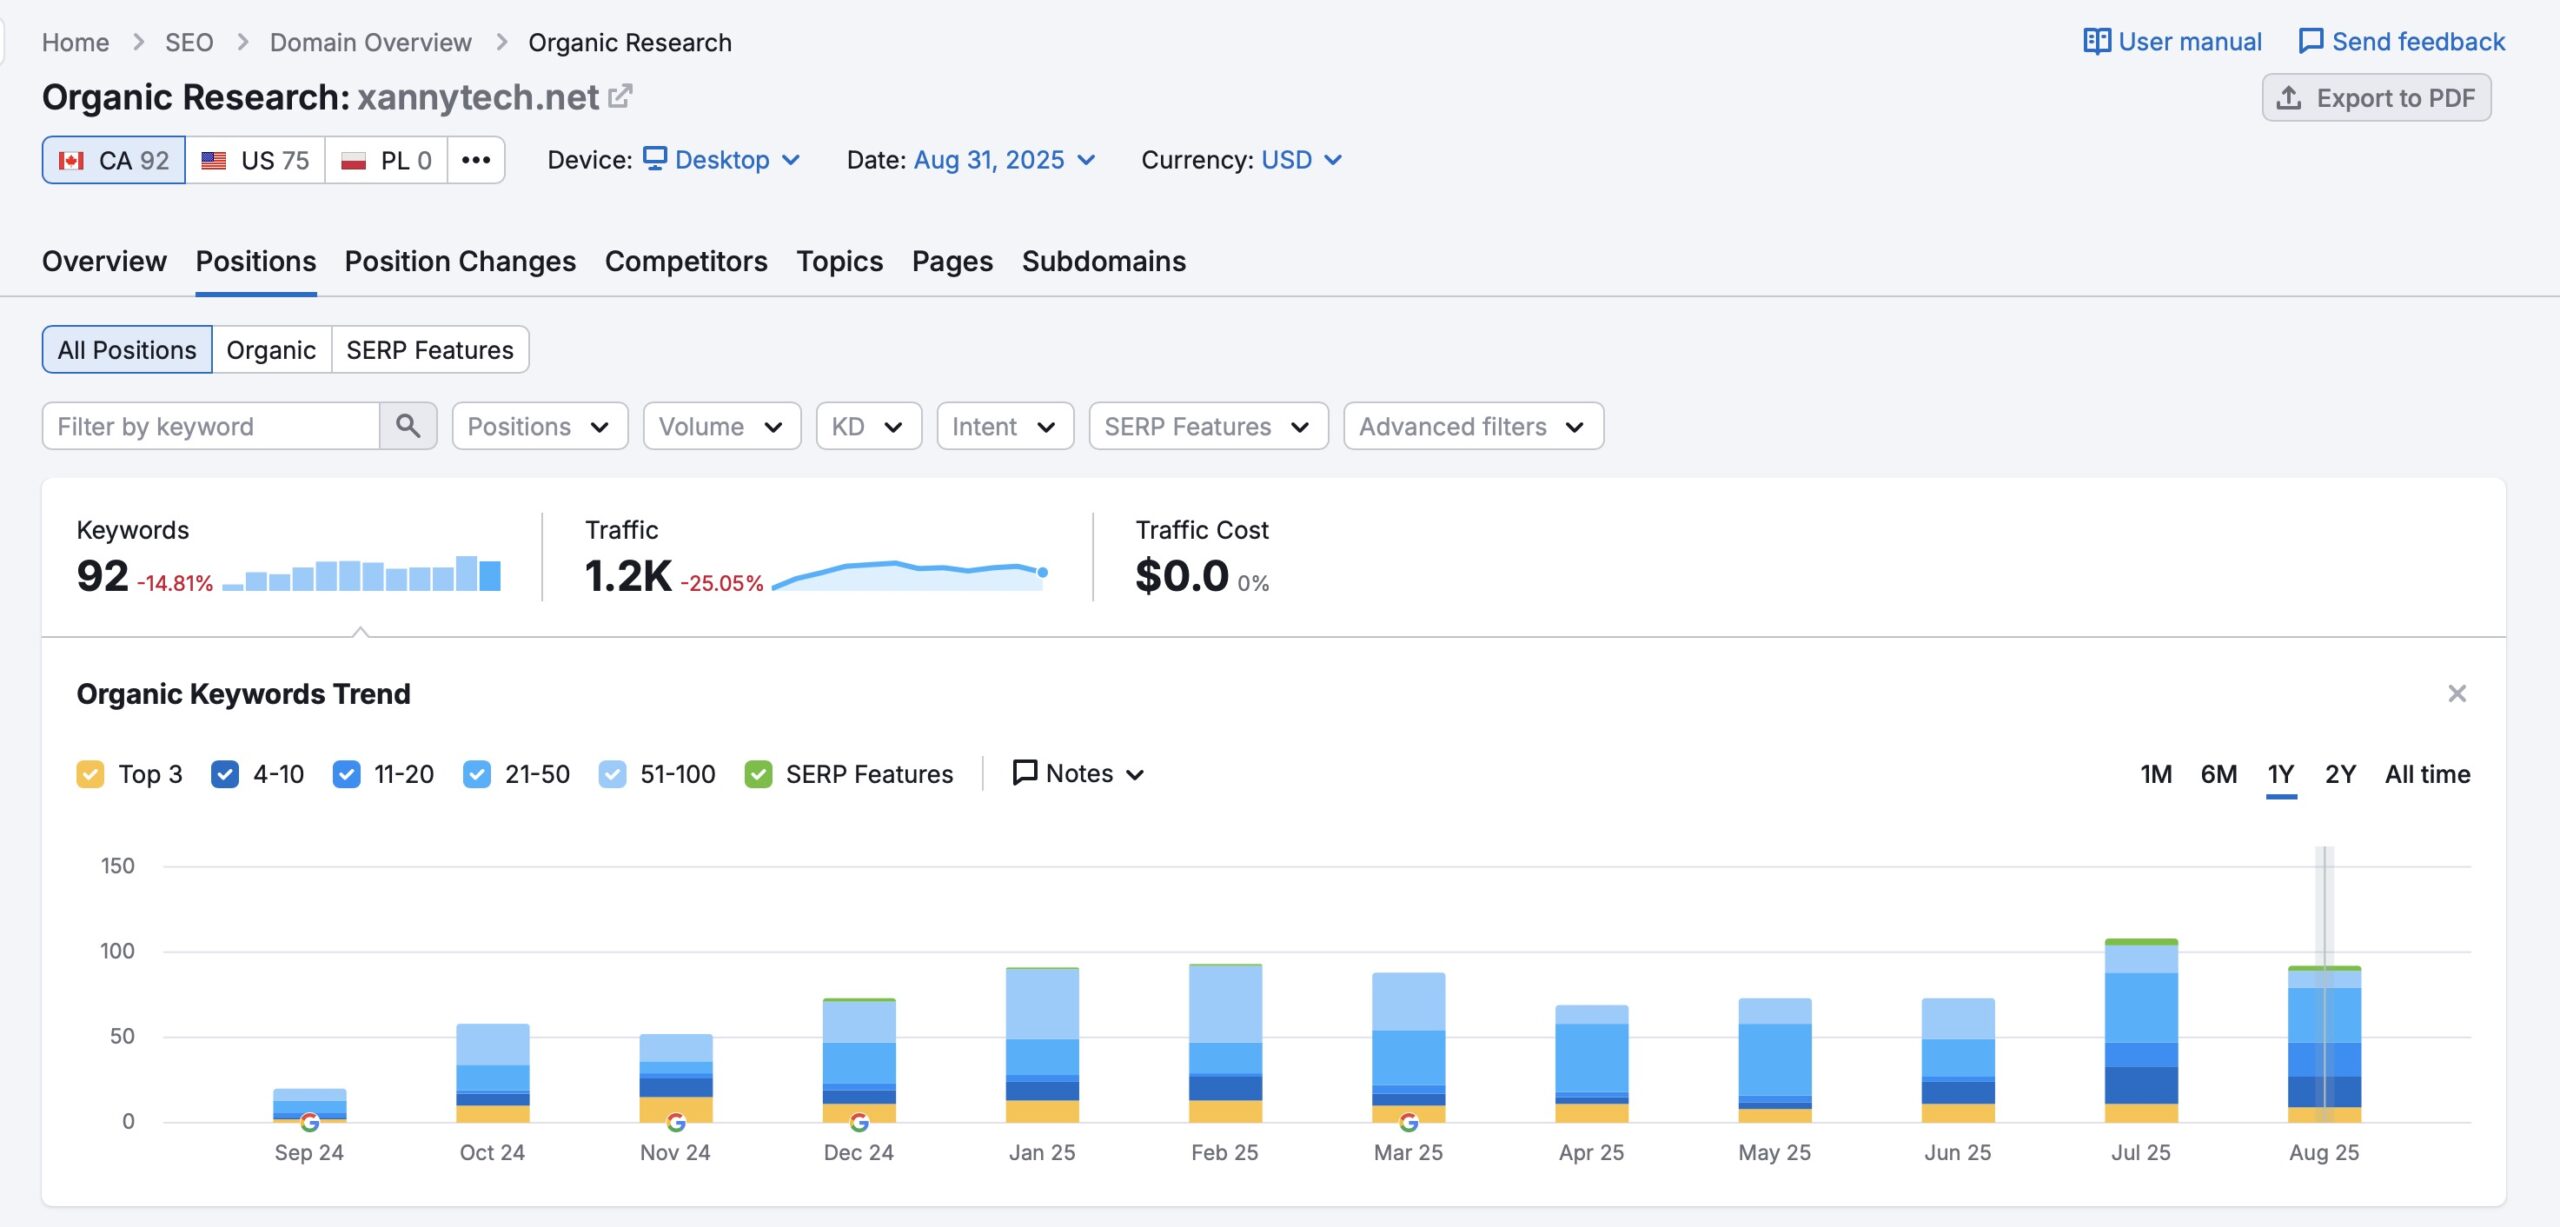2560x1227 pixels.
Task: Select the 2Y time range
Action: tap(2340, 774)
